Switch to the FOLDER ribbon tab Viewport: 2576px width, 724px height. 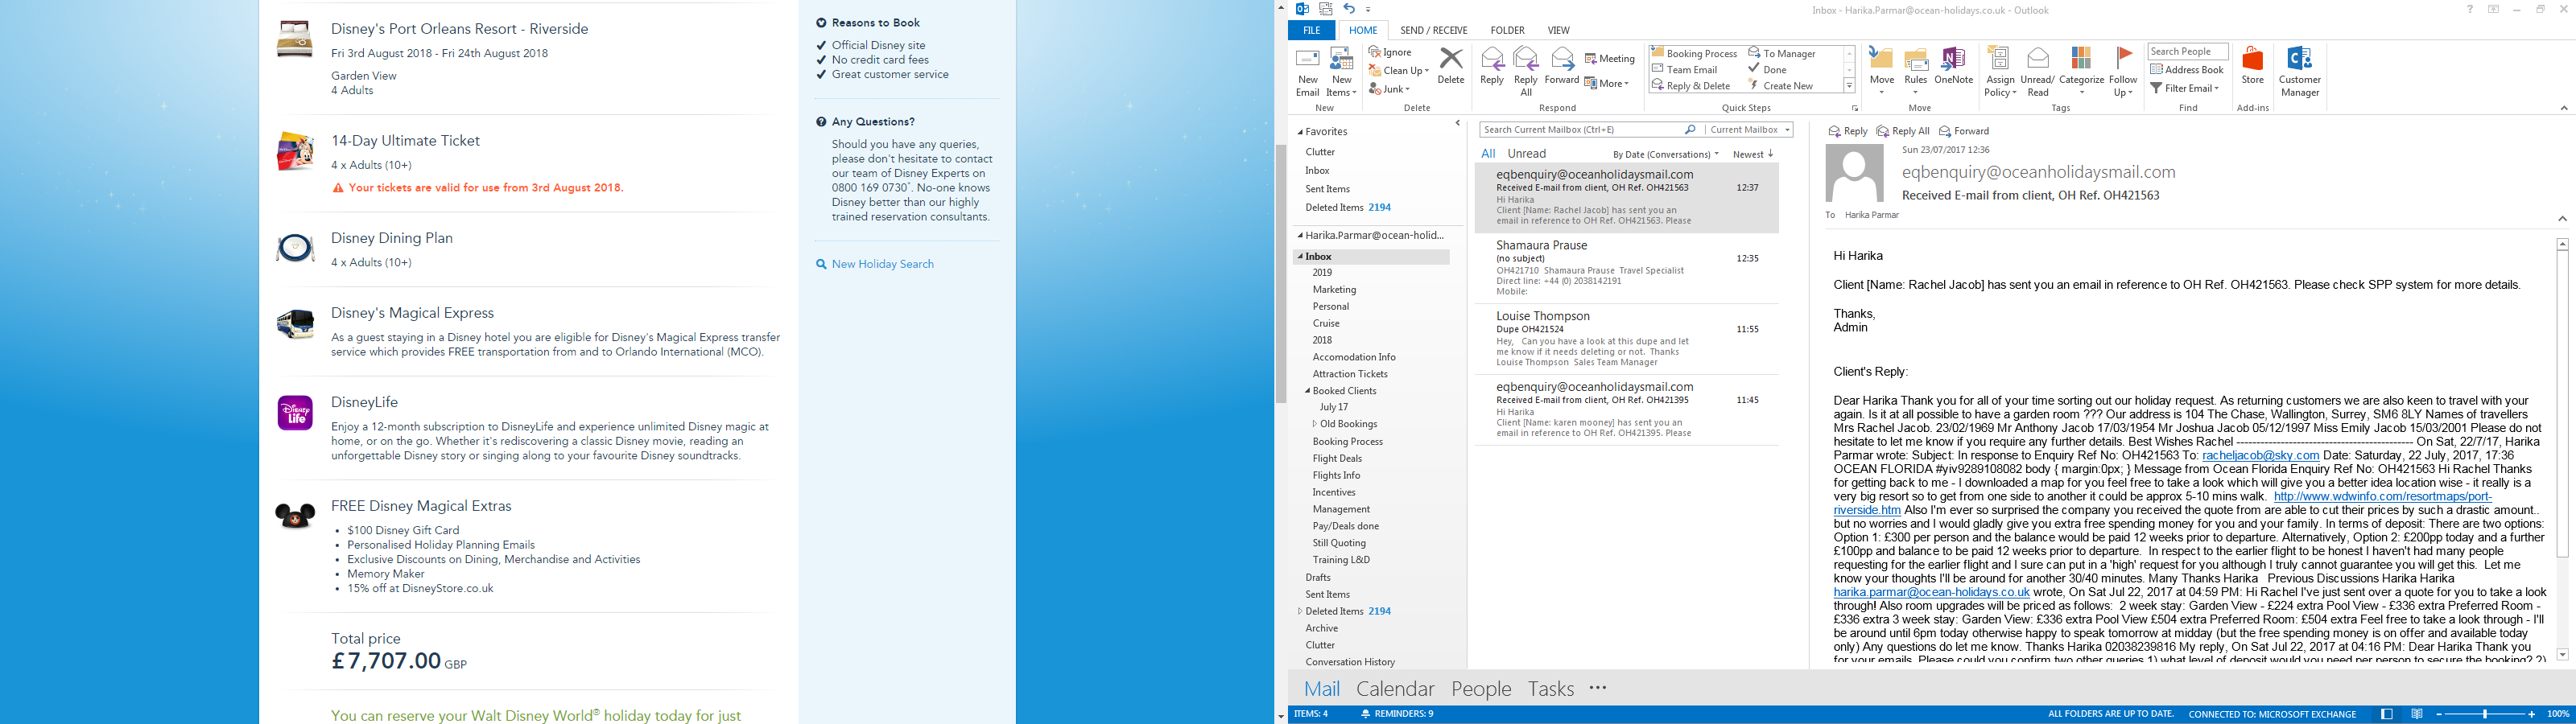click(1507, 30)
